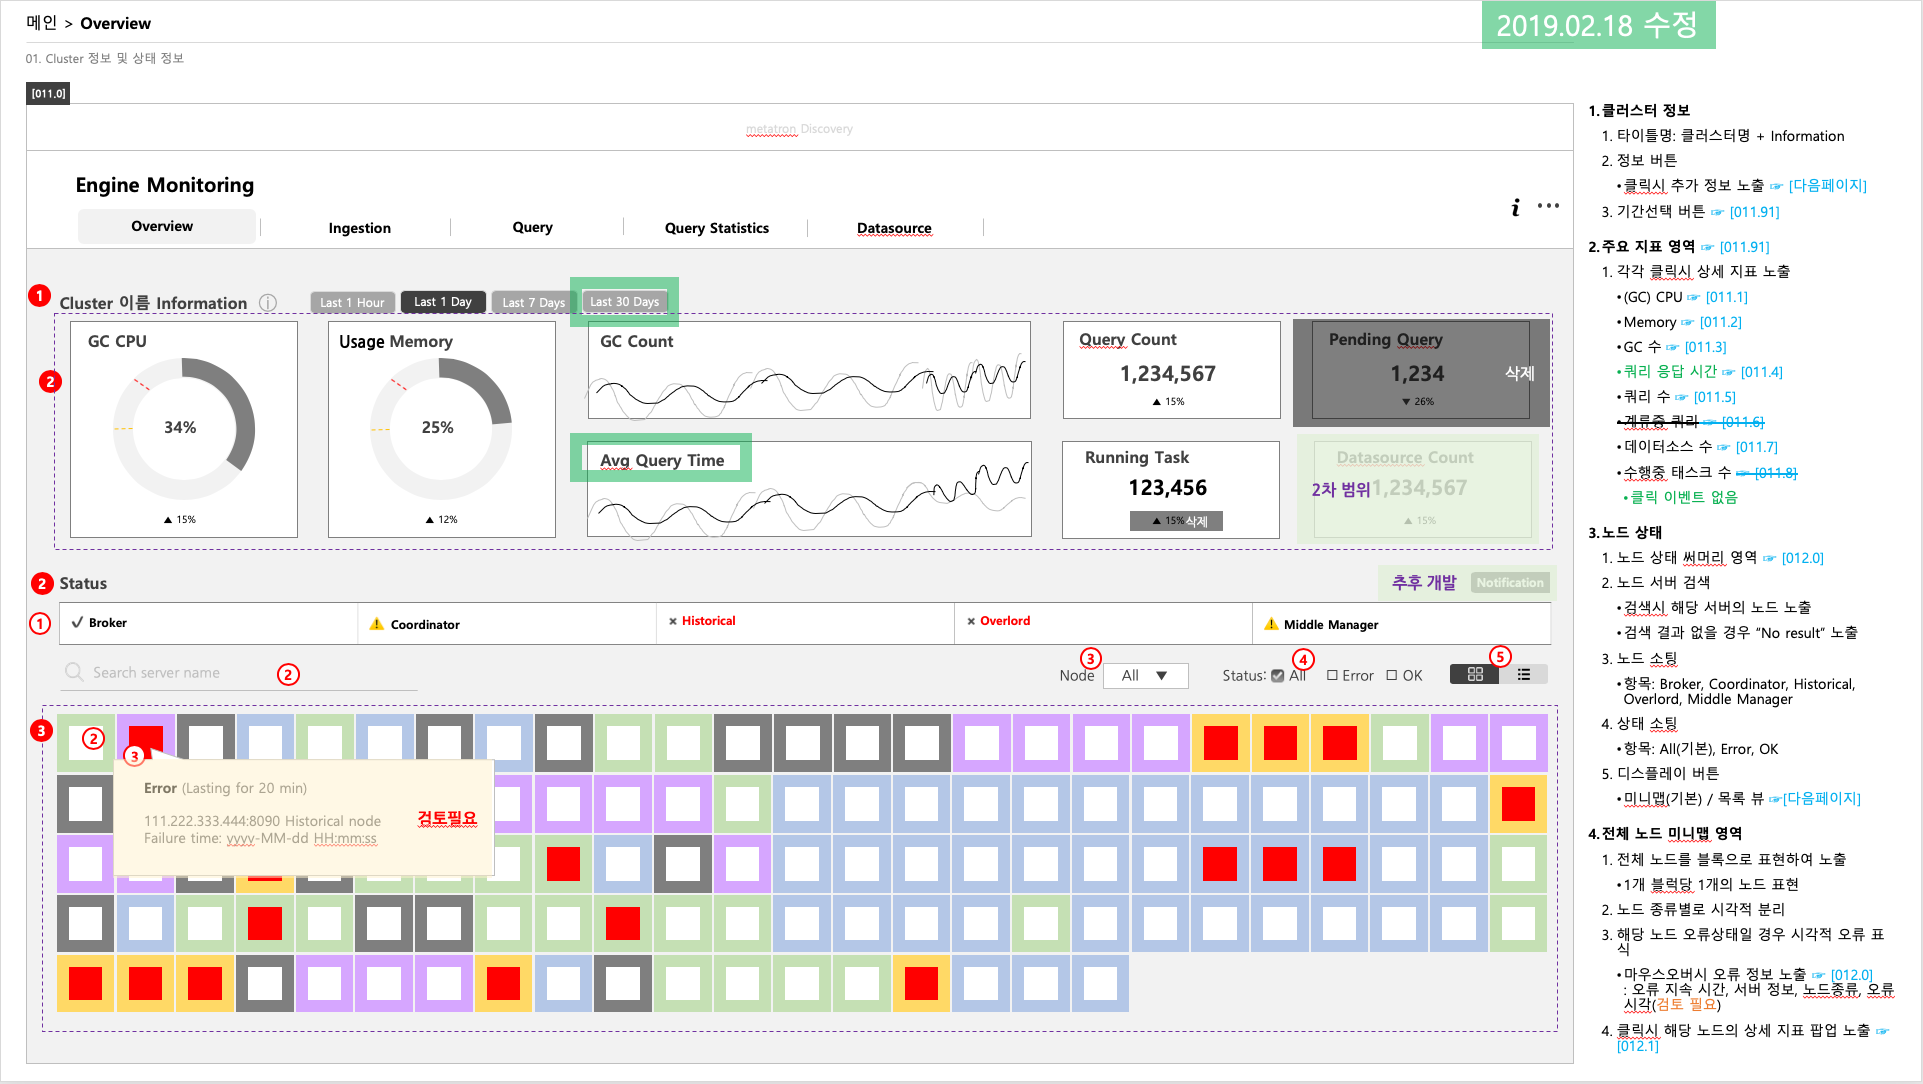Click the info icon in the top right corner
The height and width of the screenshot is (1084, 1923).
pyautogui.click(x=1516, y=206)
